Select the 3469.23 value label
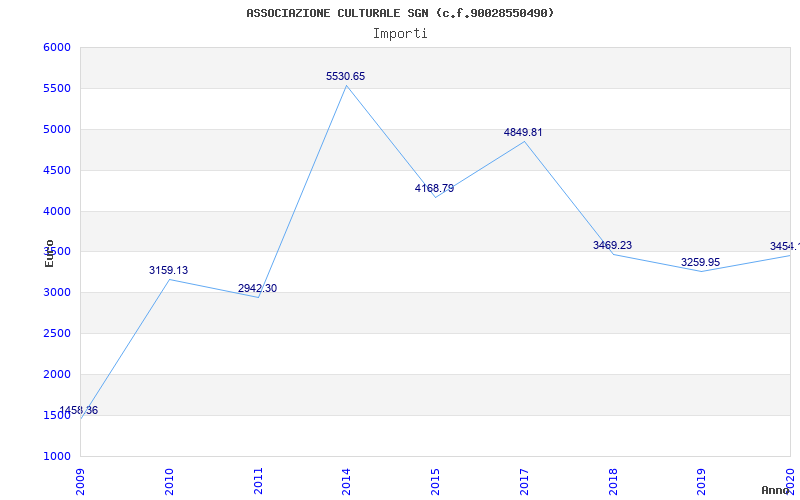Screen dimensions: 800x500 [612, 245]
